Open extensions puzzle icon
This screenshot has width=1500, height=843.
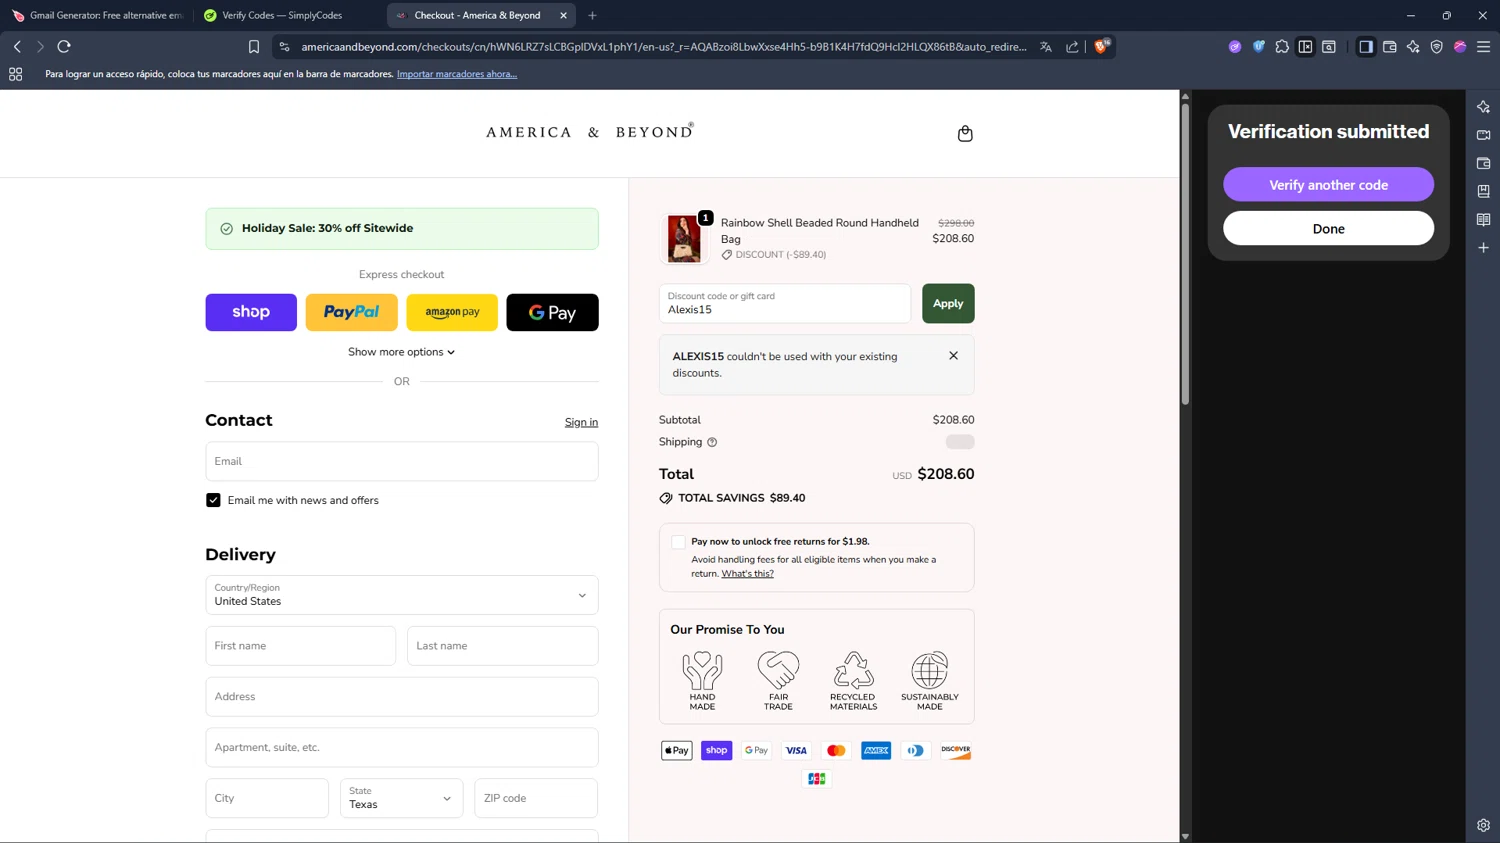coord(1282,47)
